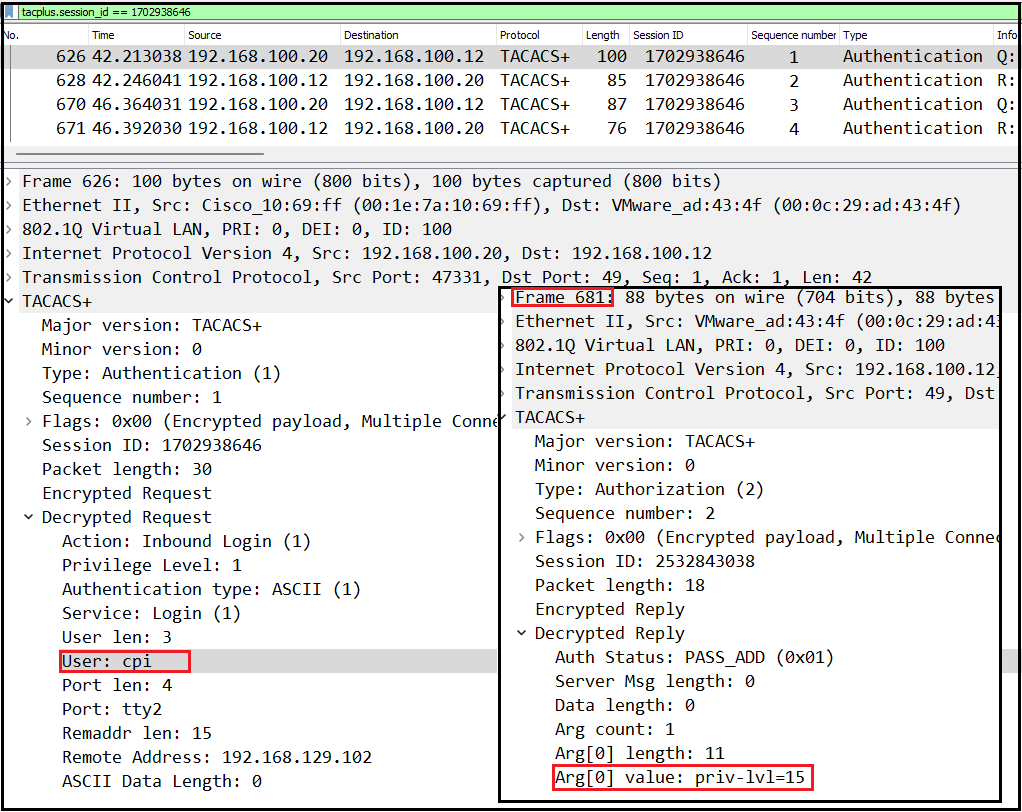Click the display filter bookmark icon
This screenshot has height=812, width=1022.
(11, 11)
